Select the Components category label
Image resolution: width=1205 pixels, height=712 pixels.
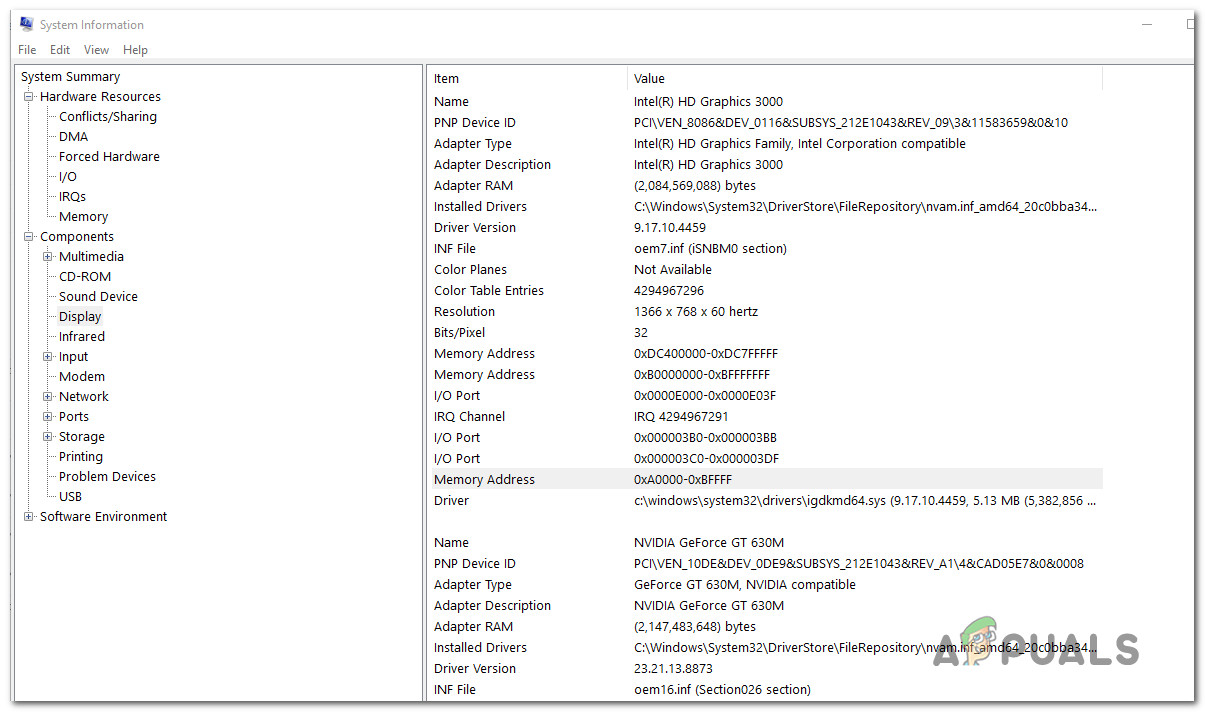click(x=77, y=237)
